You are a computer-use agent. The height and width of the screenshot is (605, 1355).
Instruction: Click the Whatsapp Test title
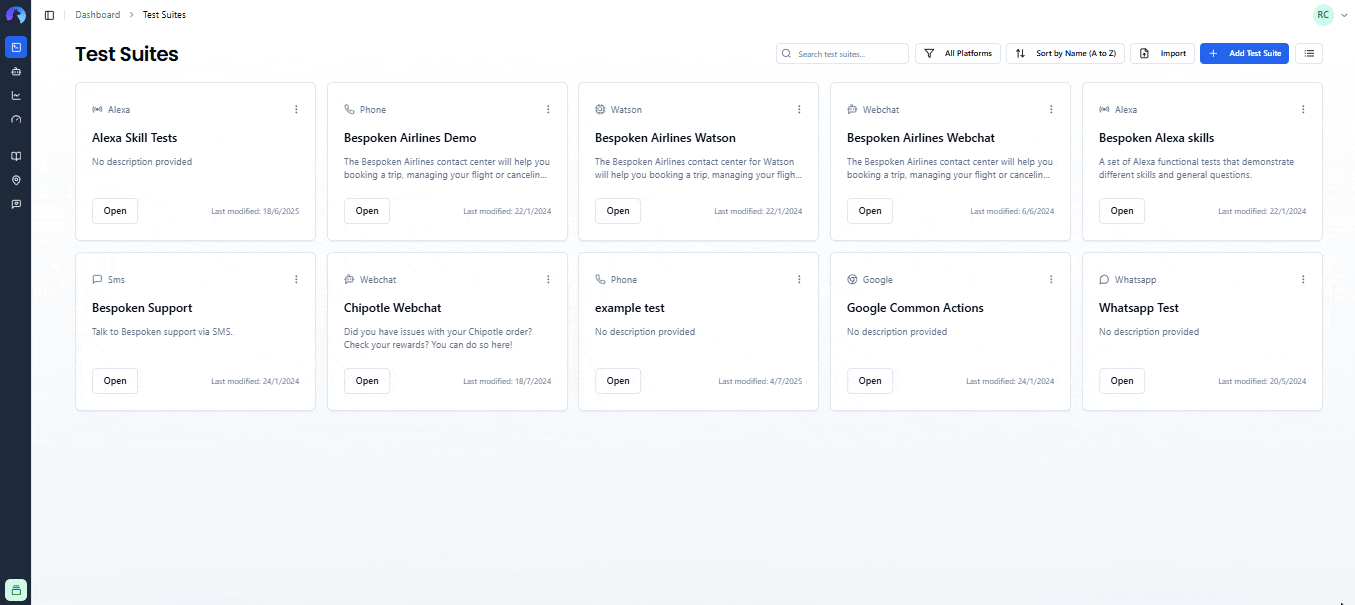(1139, 308)
